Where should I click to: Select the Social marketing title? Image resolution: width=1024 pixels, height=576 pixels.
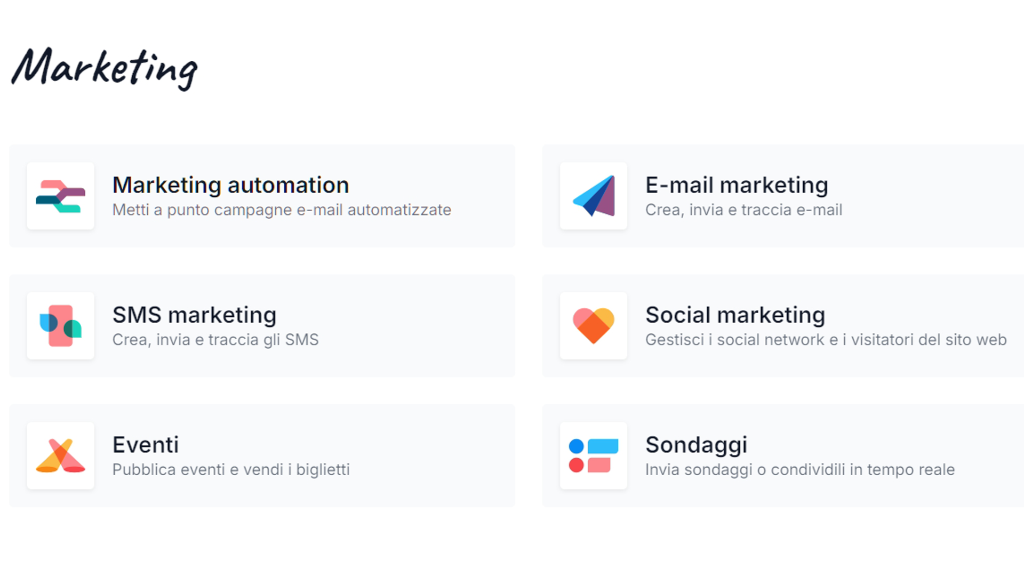735,315
